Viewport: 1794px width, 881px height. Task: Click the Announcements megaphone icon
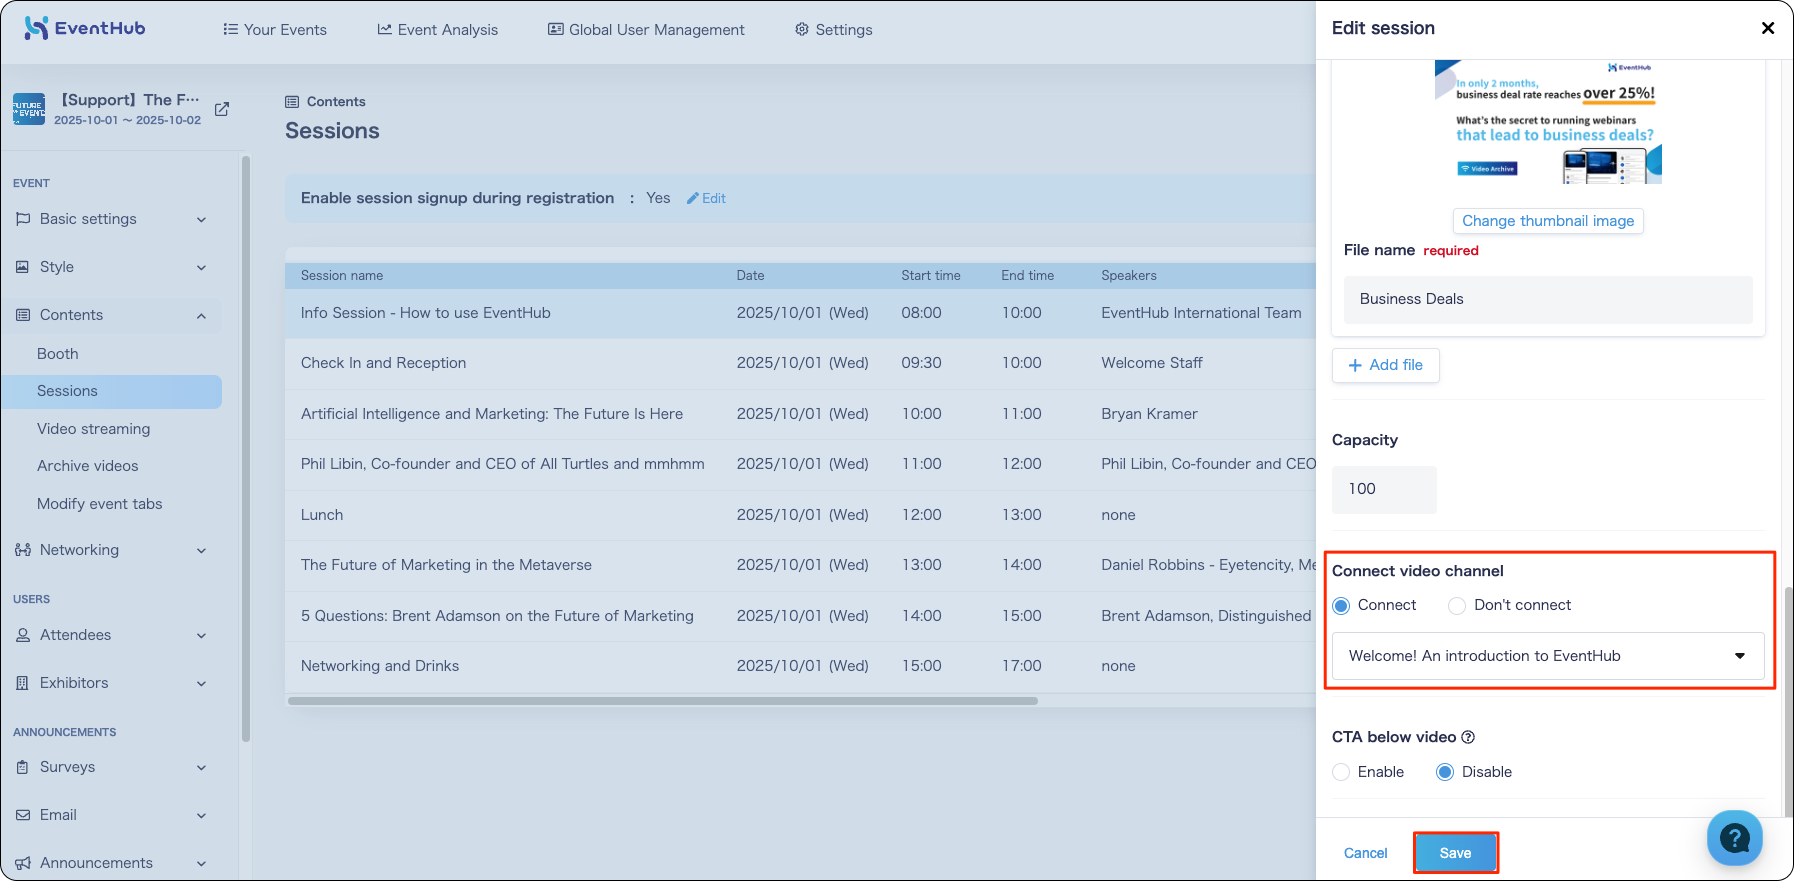coord(23,863)
